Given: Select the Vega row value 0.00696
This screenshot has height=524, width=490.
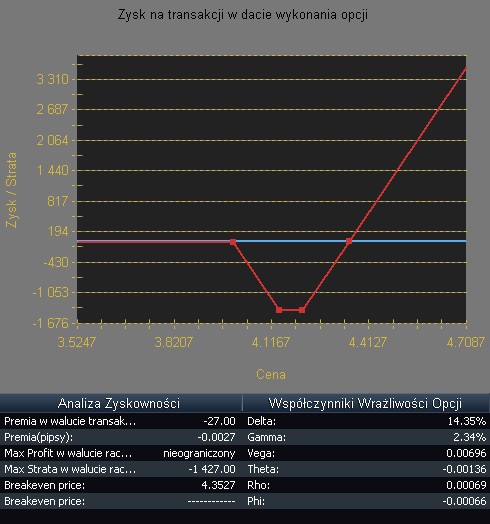Looking at the screenshot, I should (466, 453).
